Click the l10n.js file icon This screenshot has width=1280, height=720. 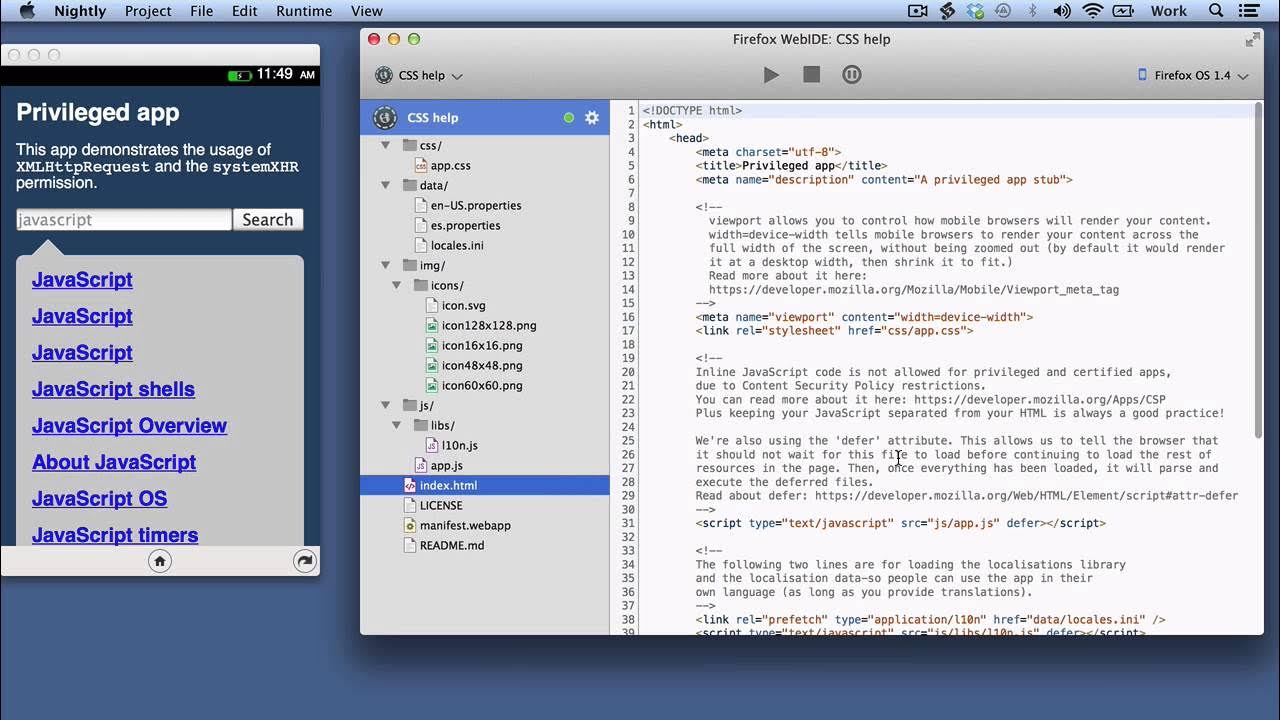click(432, 446)
